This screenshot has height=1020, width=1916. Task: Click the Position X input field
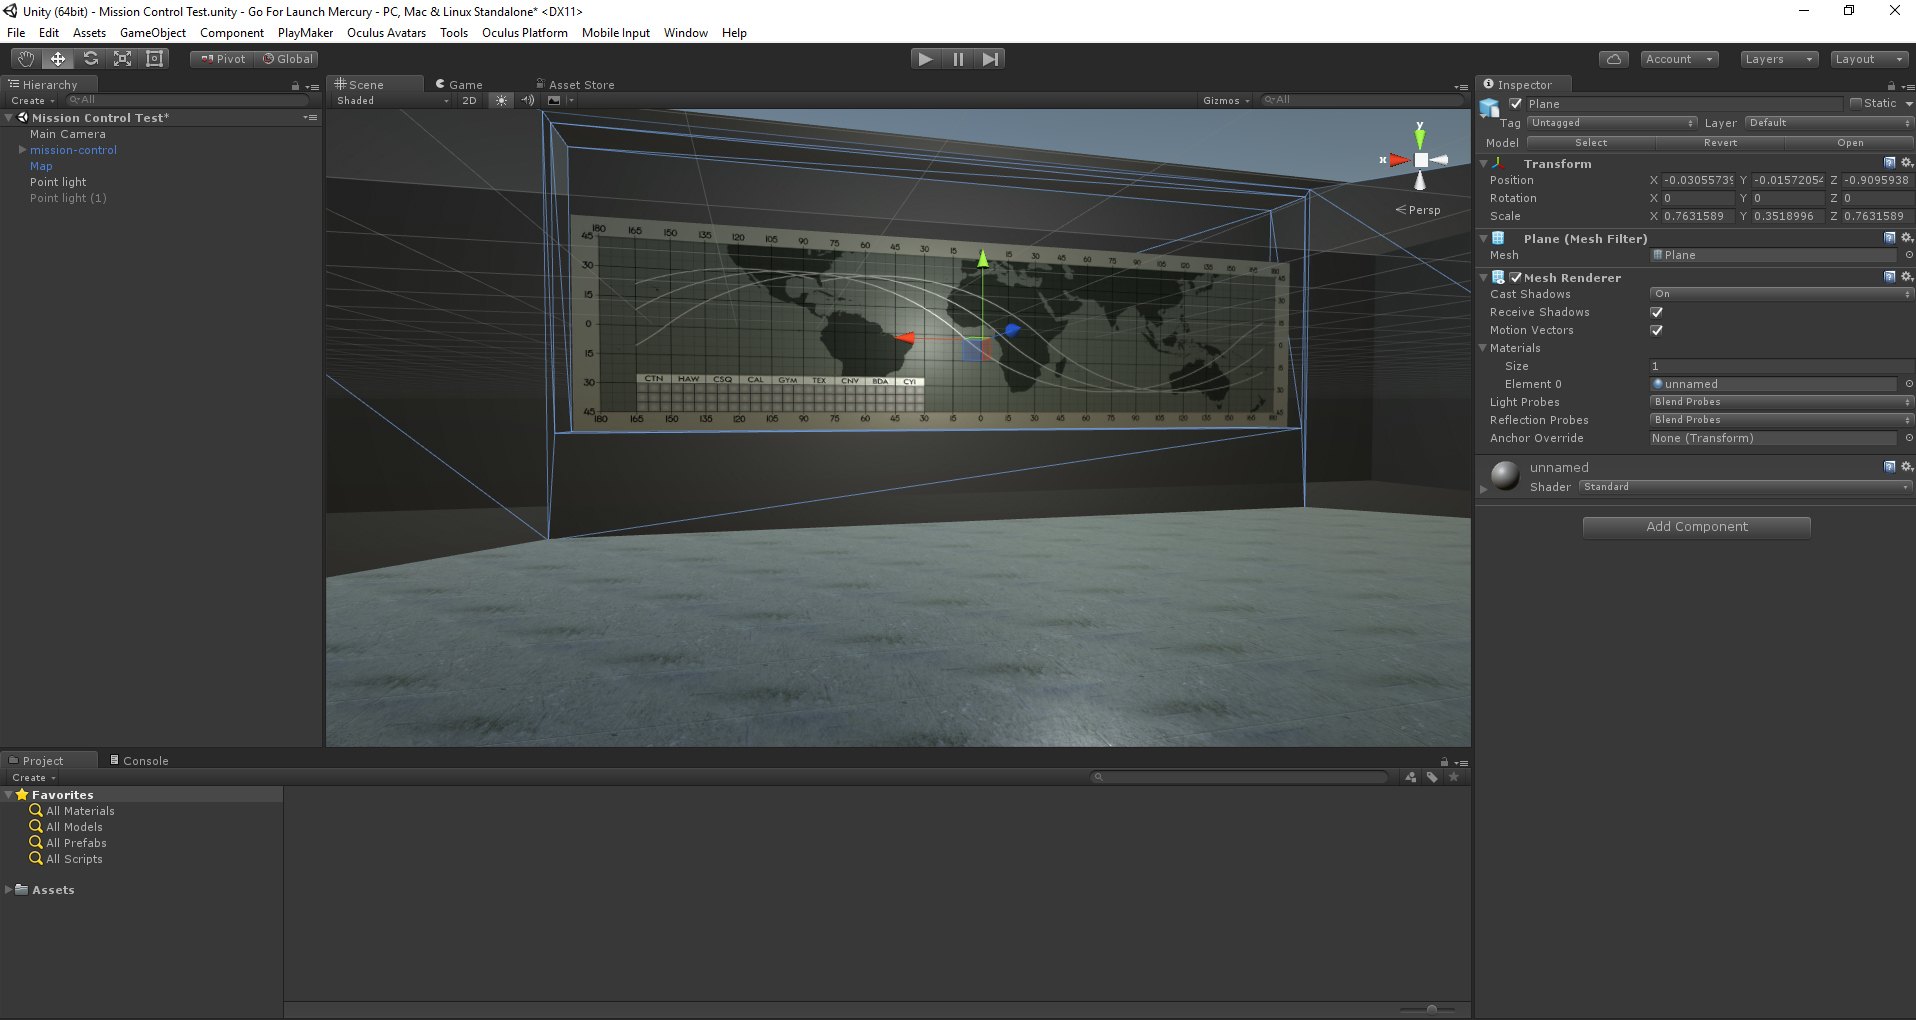pos(1697,180)
